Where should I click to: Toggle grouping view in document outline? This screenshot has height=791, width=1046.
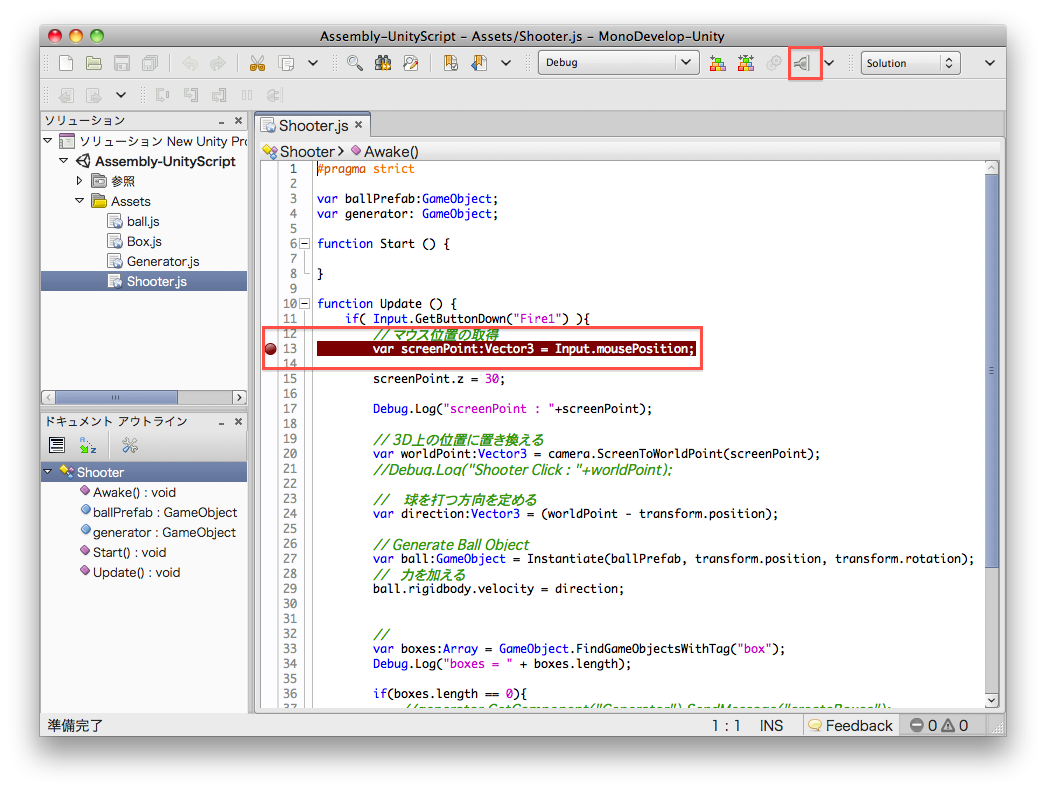pyautogui.click(x=57, y=445)
